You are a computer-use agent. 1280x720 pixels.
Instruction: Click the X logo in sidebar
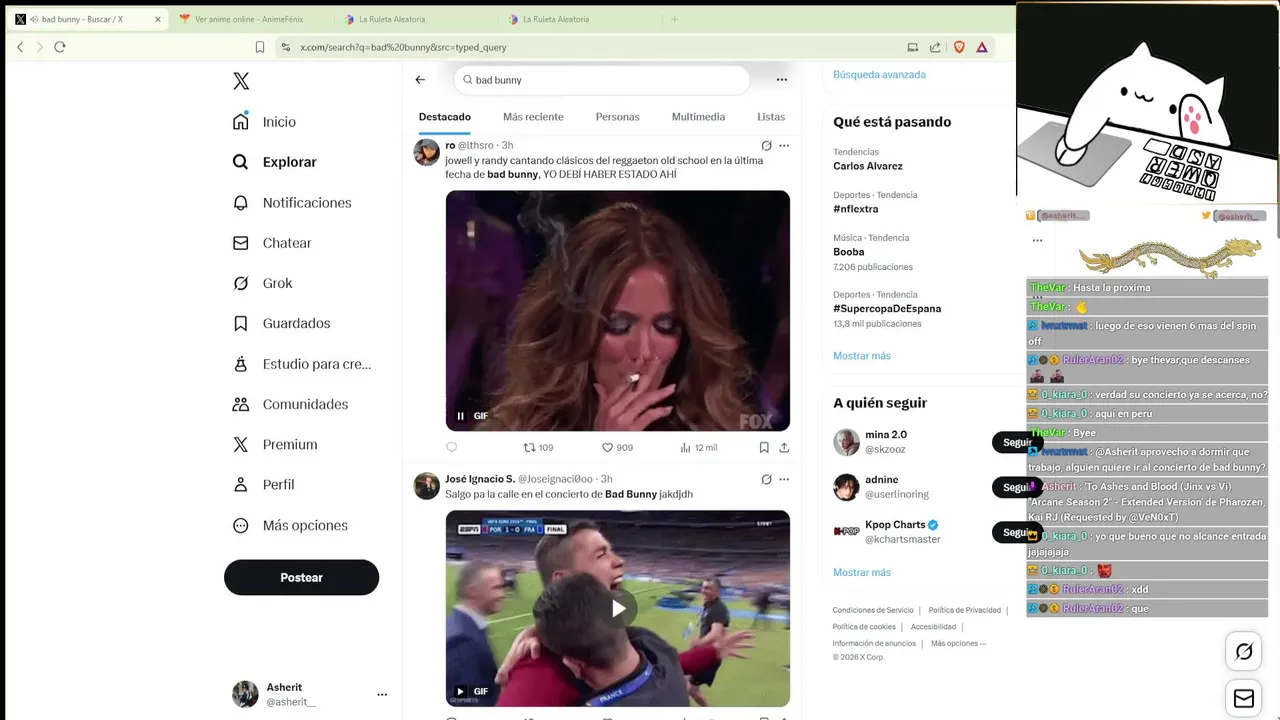coord(241,81)
